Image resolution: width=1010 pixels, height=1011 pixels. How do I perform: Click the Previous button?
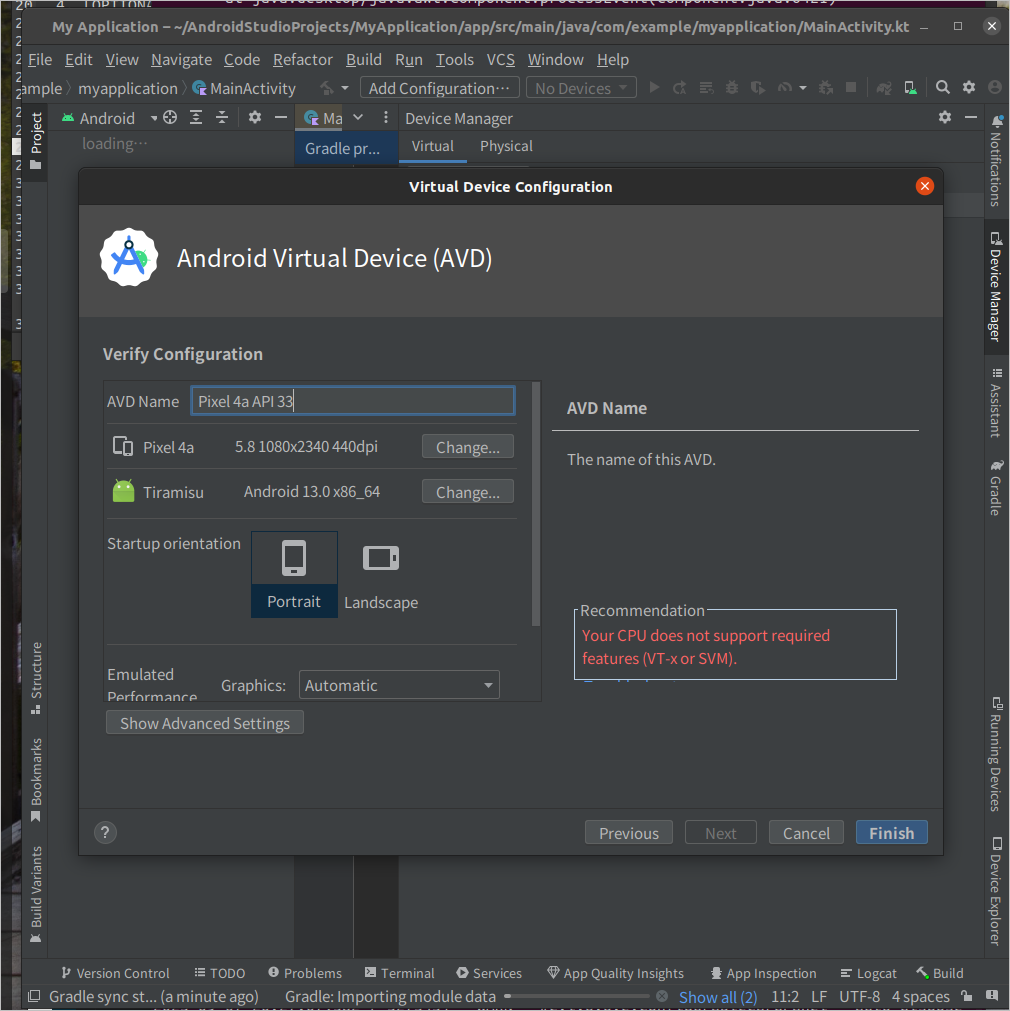(x=629, y=832)
